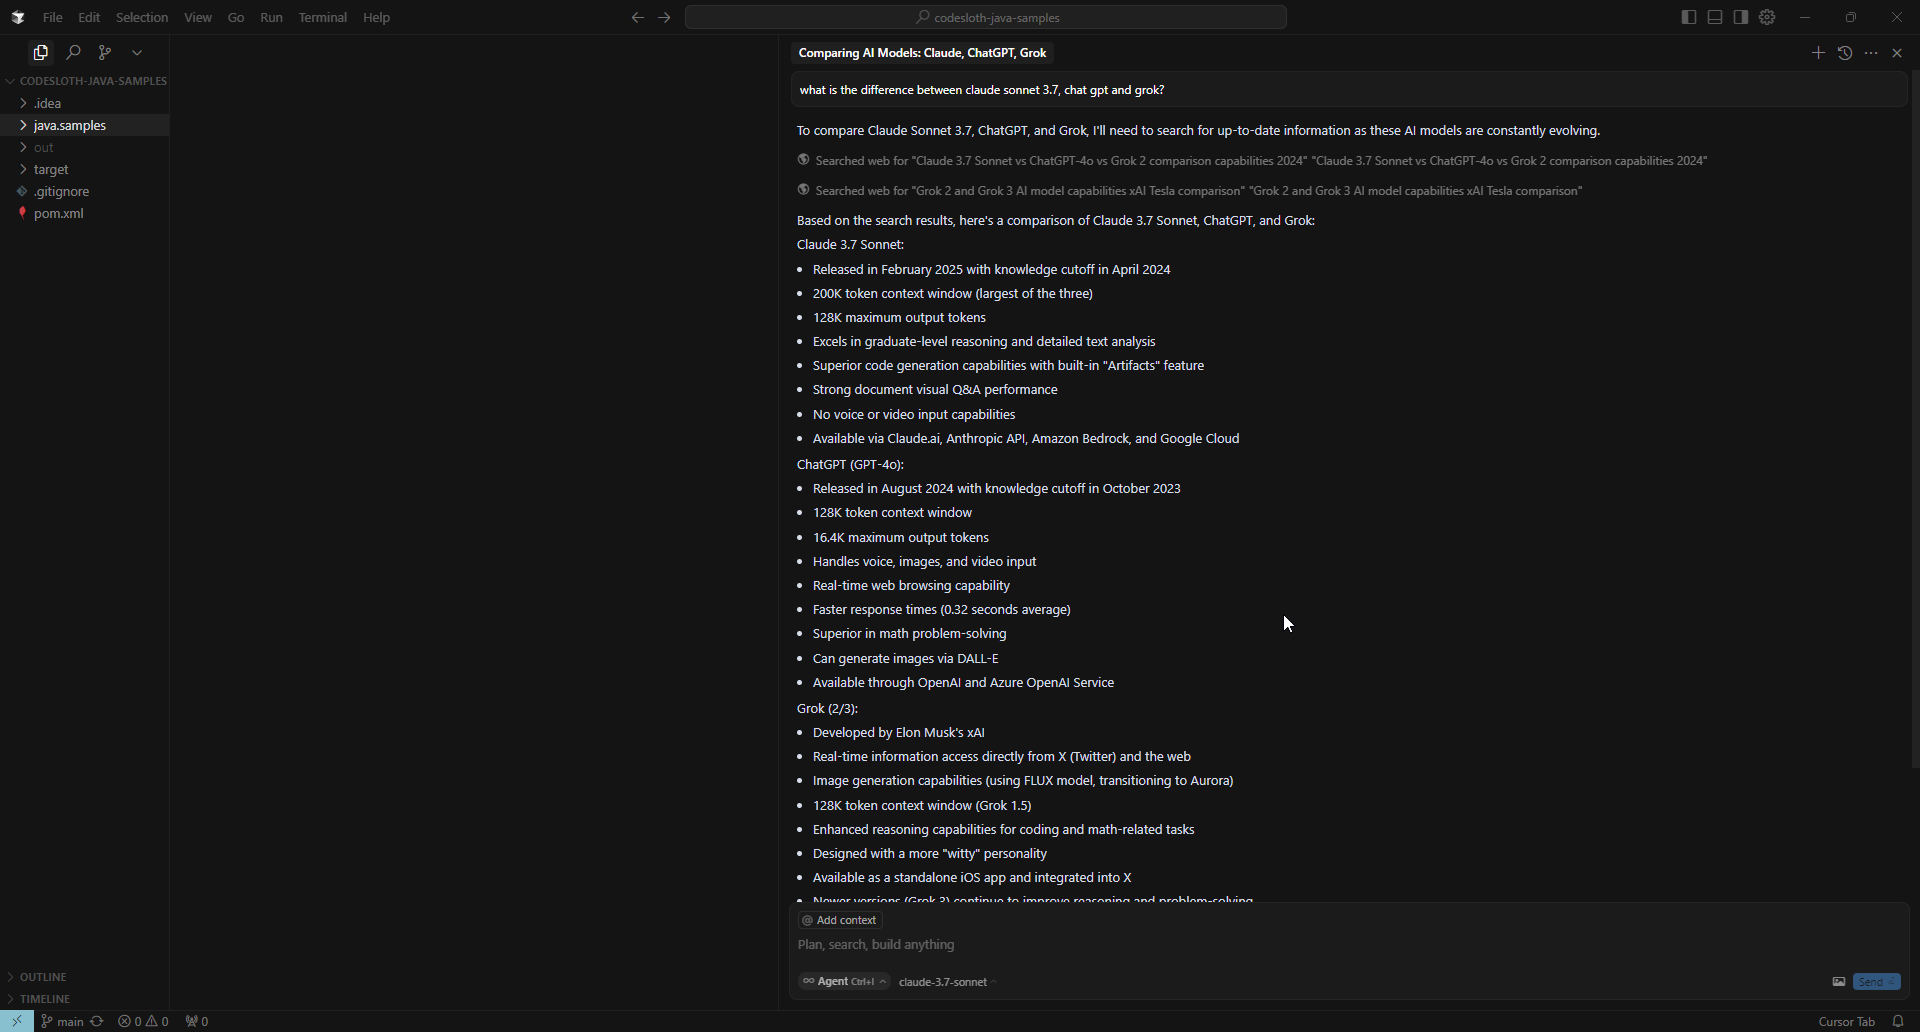Open the Explorer view icon
1920x1032 pixels.
(x=41, y=52)
